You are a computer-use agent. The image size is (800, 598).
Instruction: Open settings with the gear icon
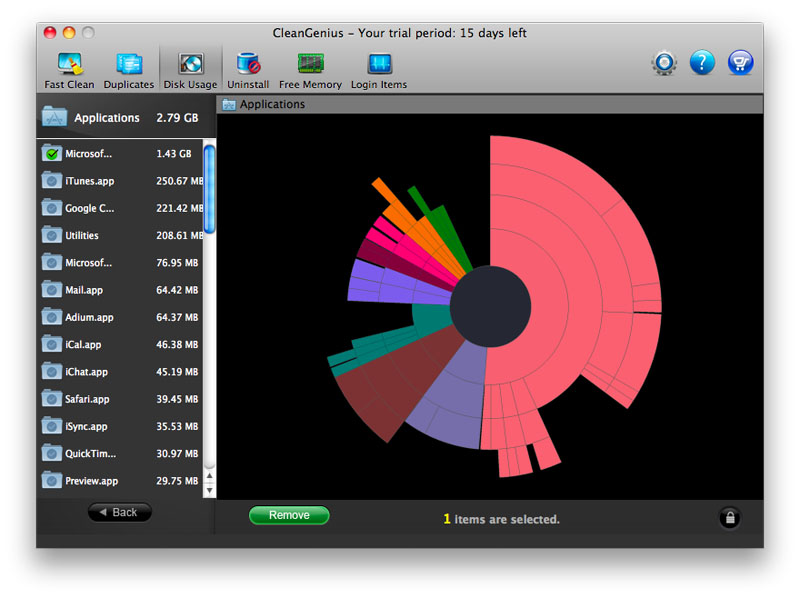point(664,63)
